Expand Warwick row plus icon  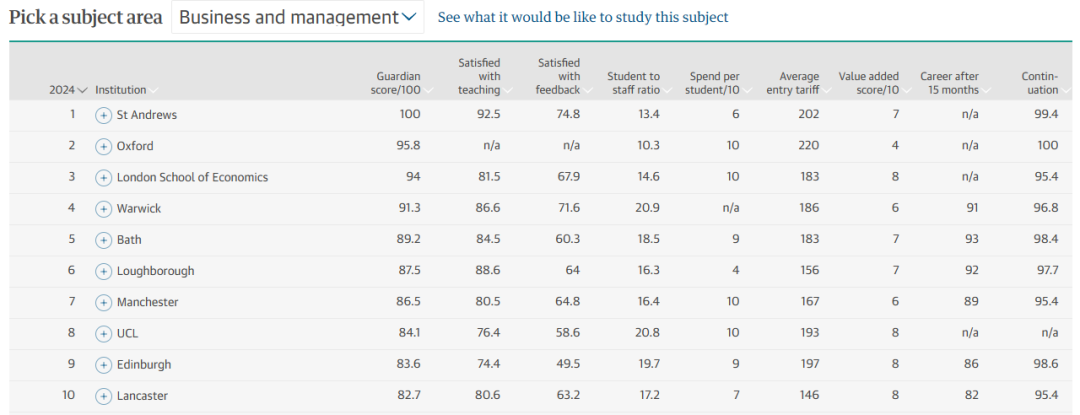[x=103, y=209]
